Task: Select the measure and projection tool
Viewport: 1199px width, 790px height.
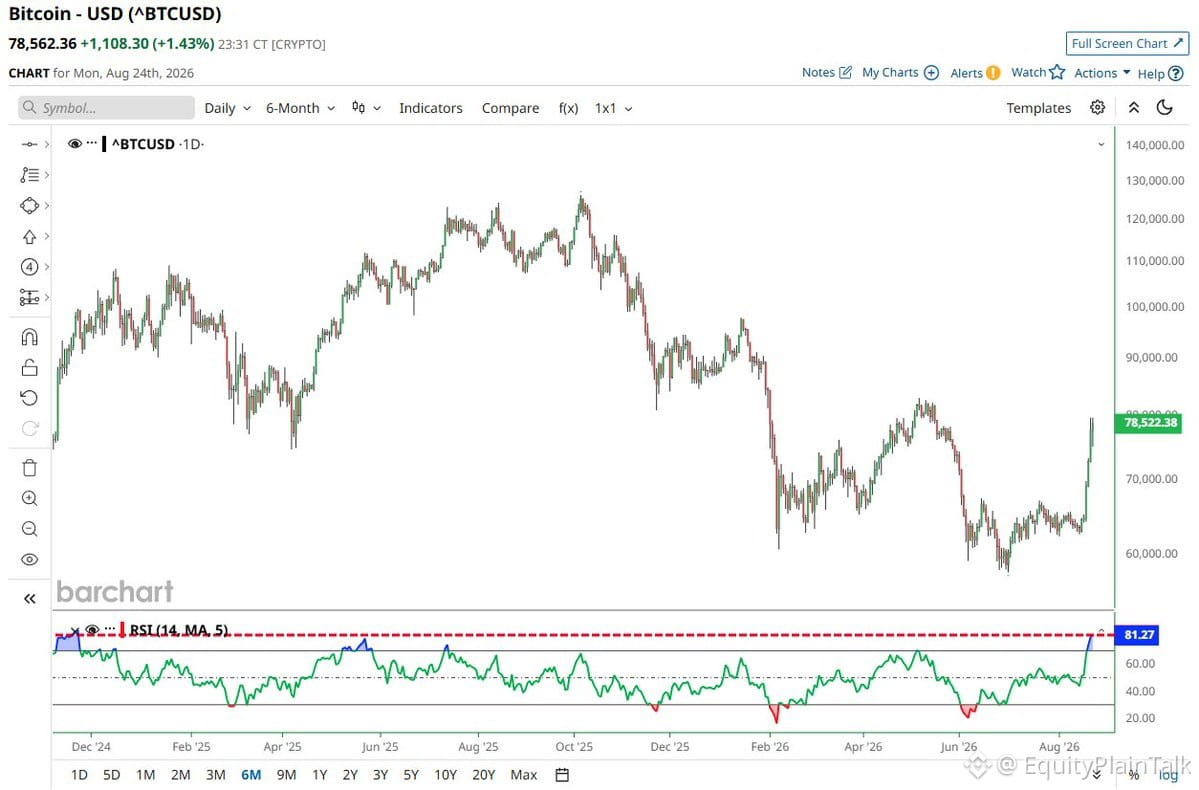Action: pyautogui.click(x=29, y=297)
